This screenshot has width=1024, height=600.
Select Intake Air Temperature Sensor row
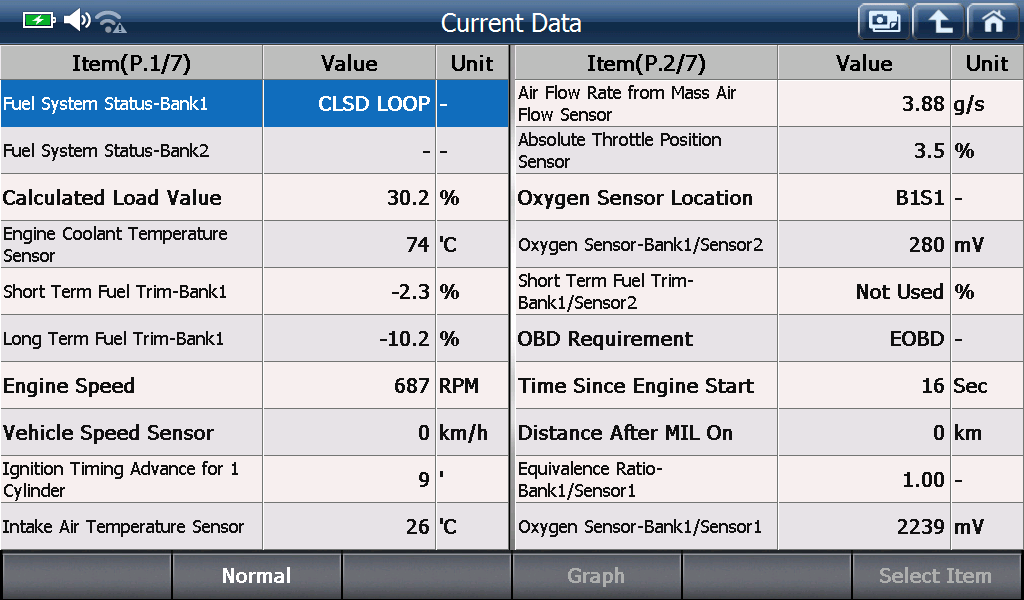[255, 527]
